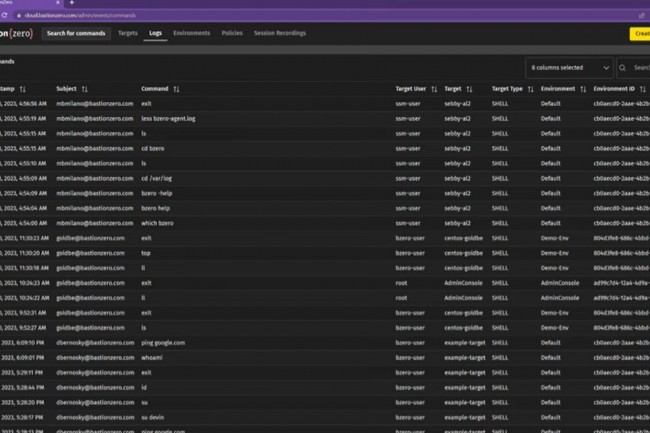Sort by the Target Type column arrows
The width and height of the screenshot is (650, 433).
click(531, 89)
